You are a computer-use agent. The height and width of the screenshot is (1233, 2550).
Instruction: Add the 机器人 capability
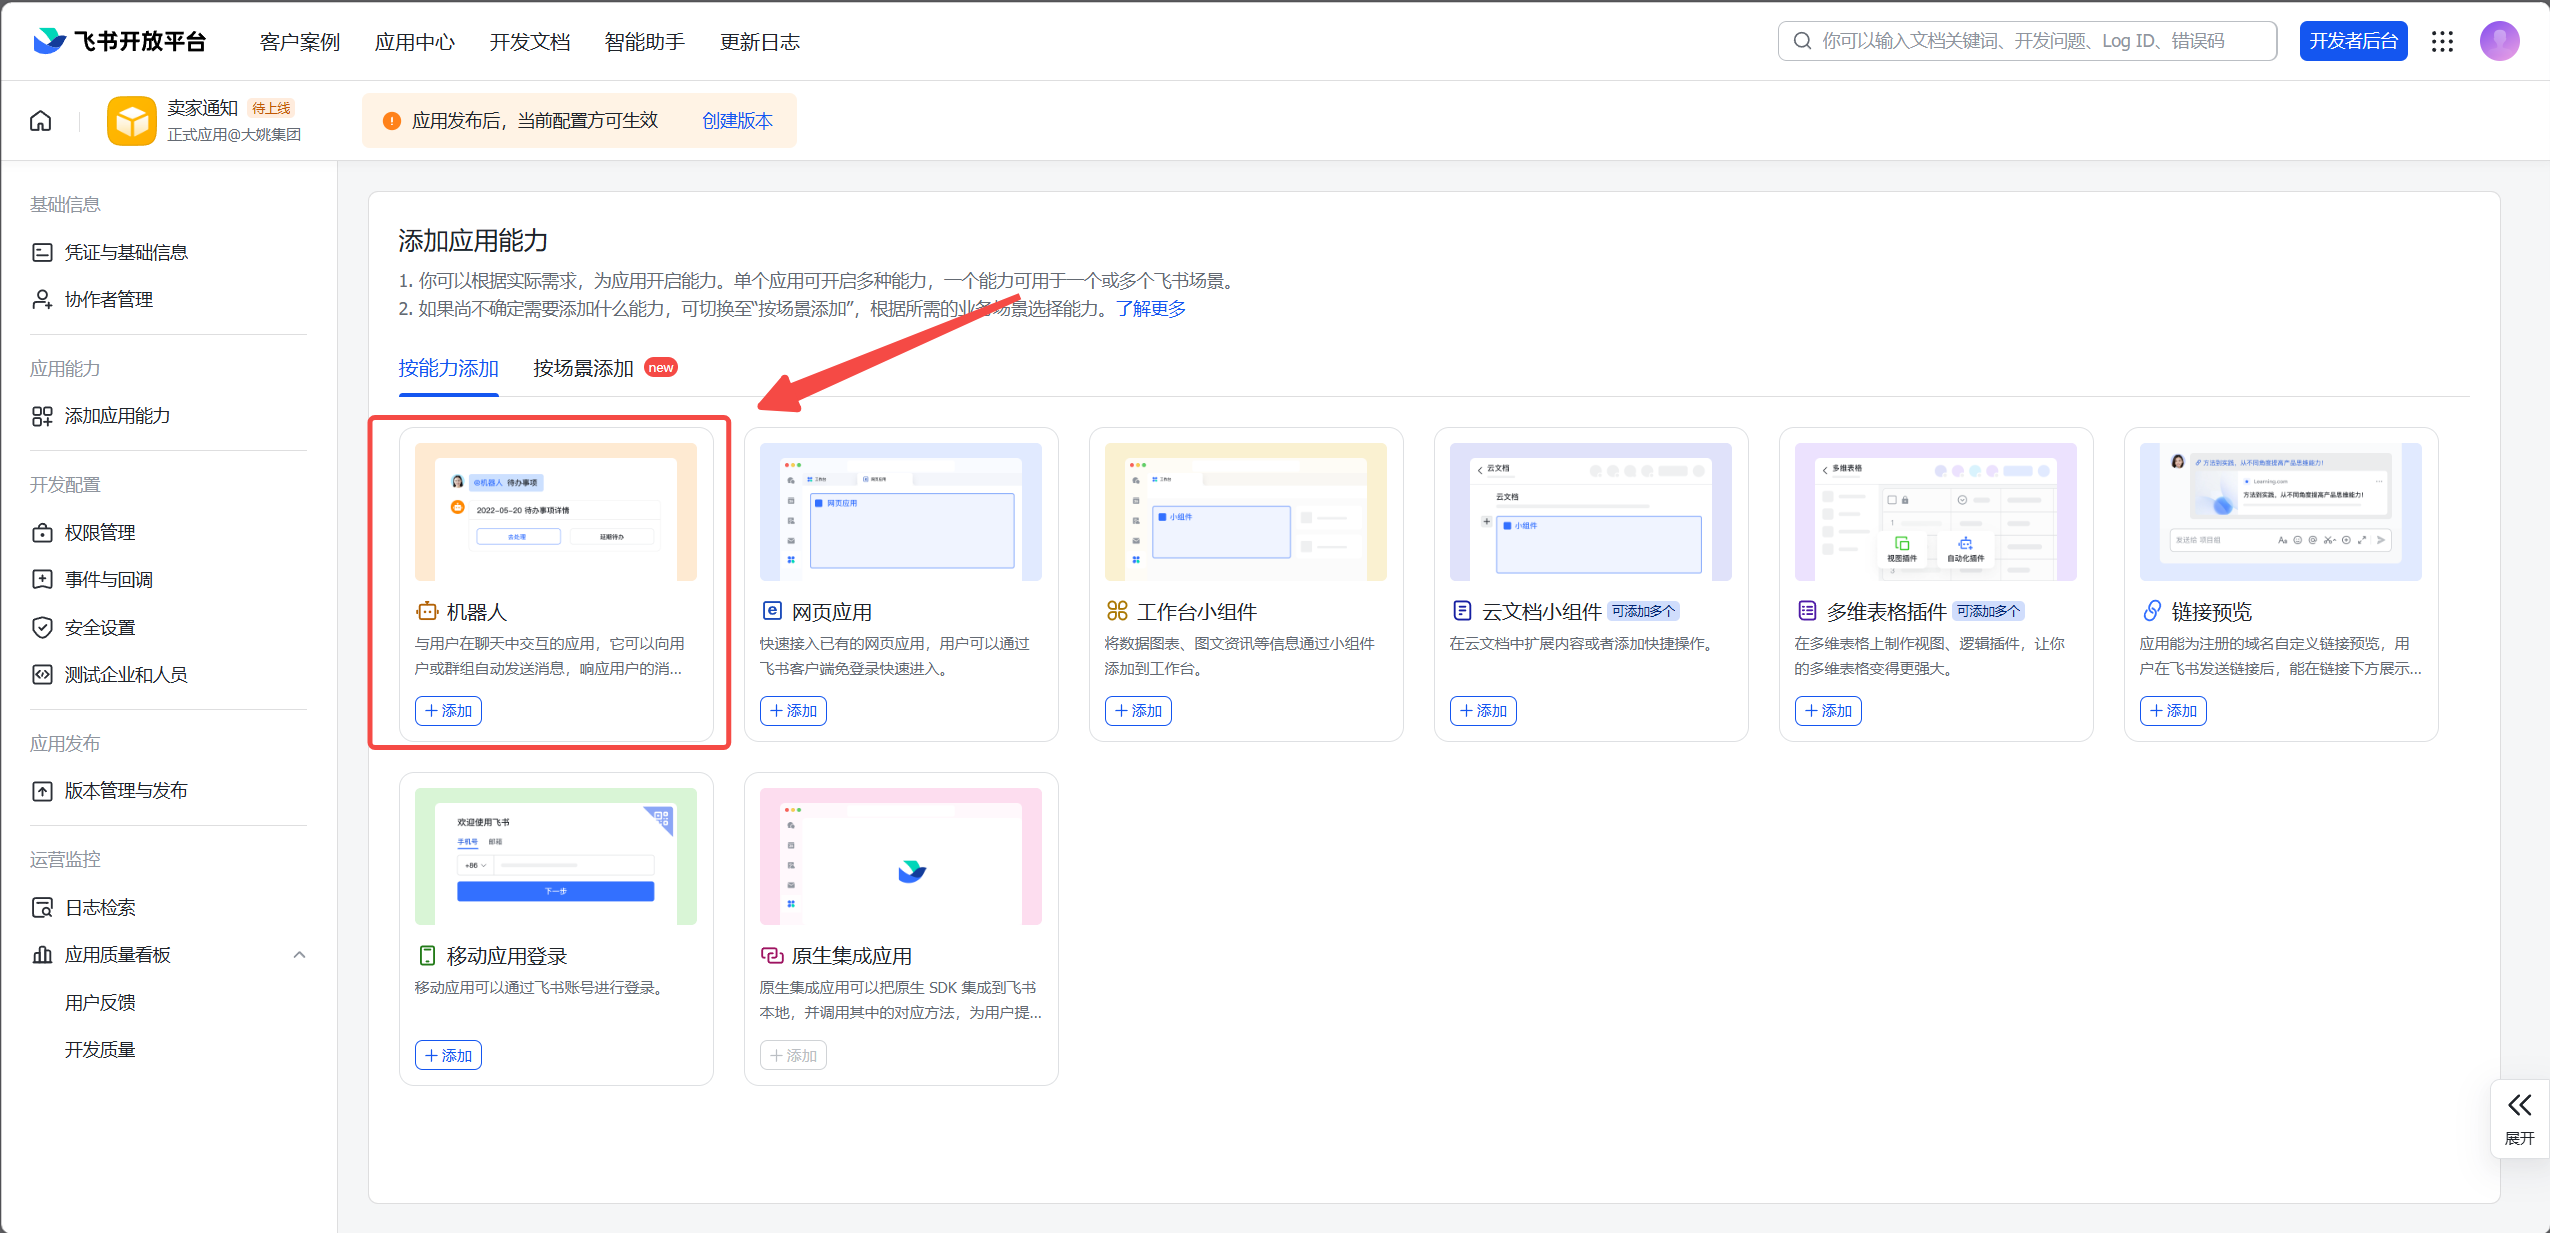pyautogui.click(x=448, y=711)
